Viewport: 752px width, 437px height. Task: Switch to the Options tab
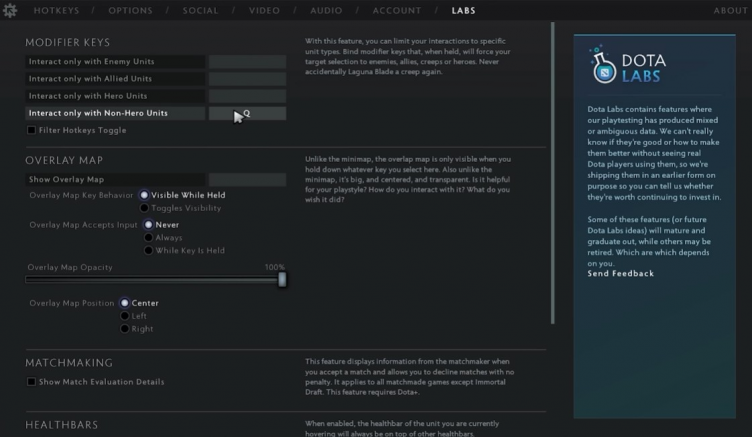129,11
